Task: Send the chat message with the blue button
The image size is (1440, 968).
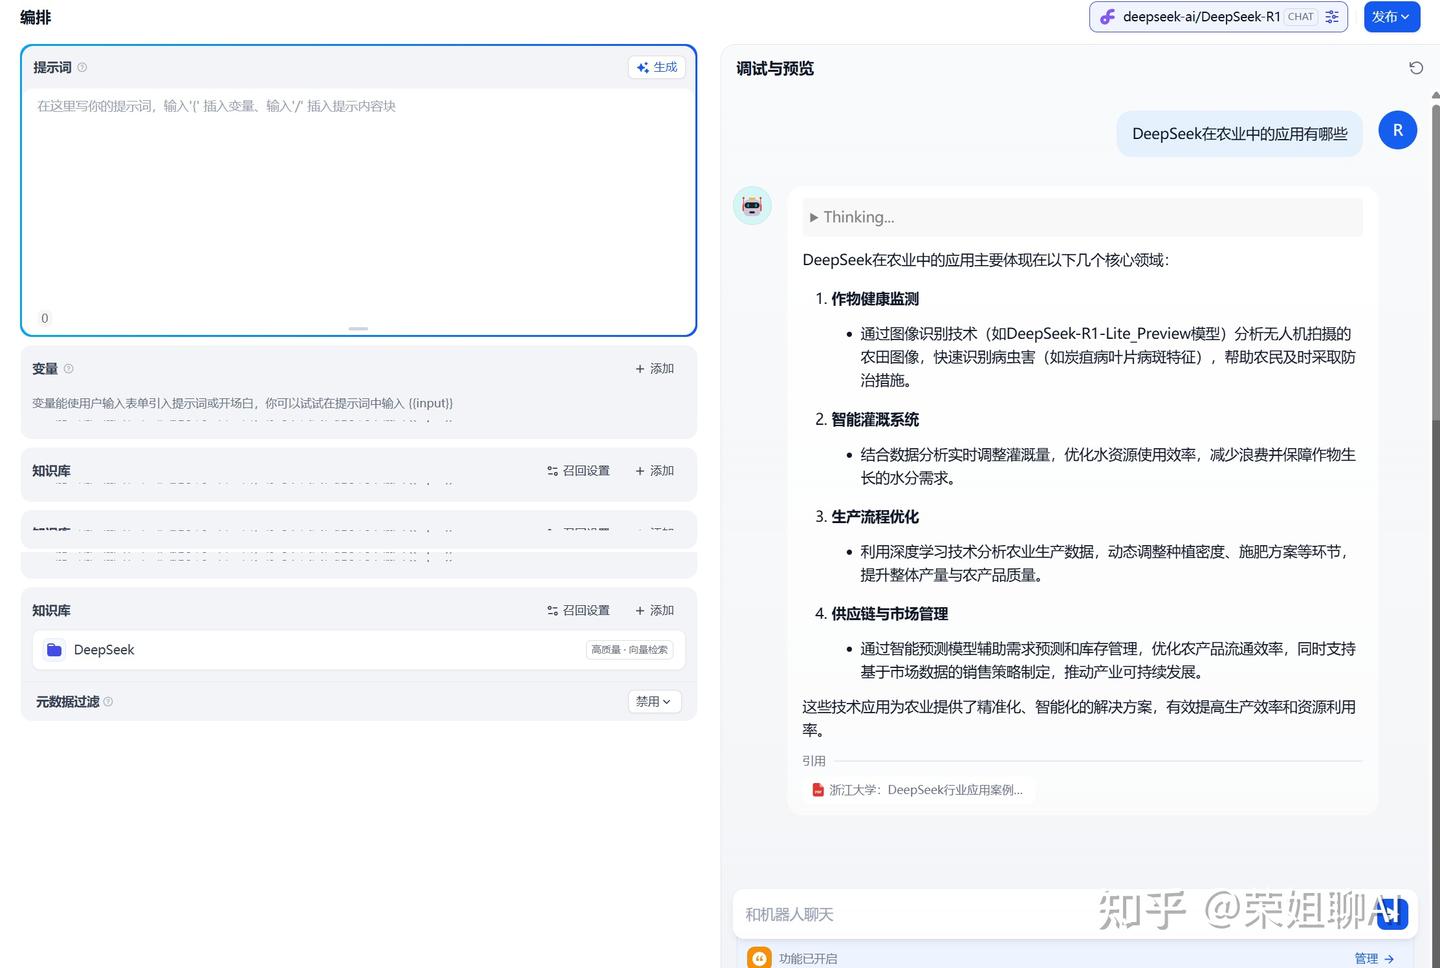Action: [1392, 913]
